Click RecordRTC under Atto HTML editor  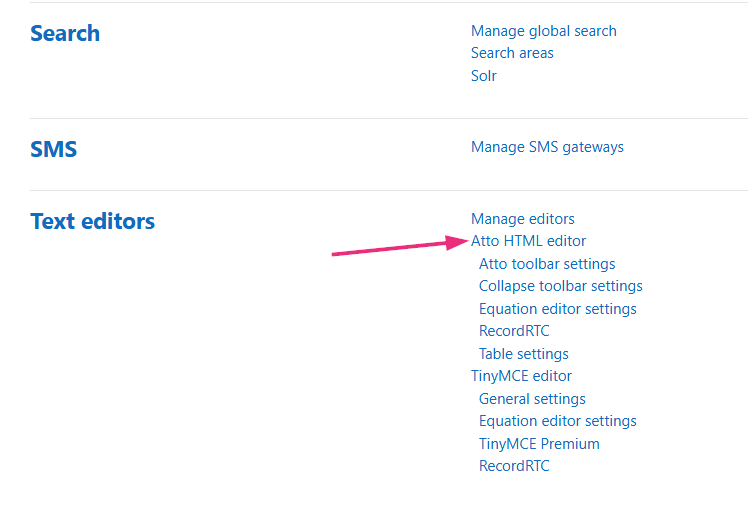(x=514, y=331)
